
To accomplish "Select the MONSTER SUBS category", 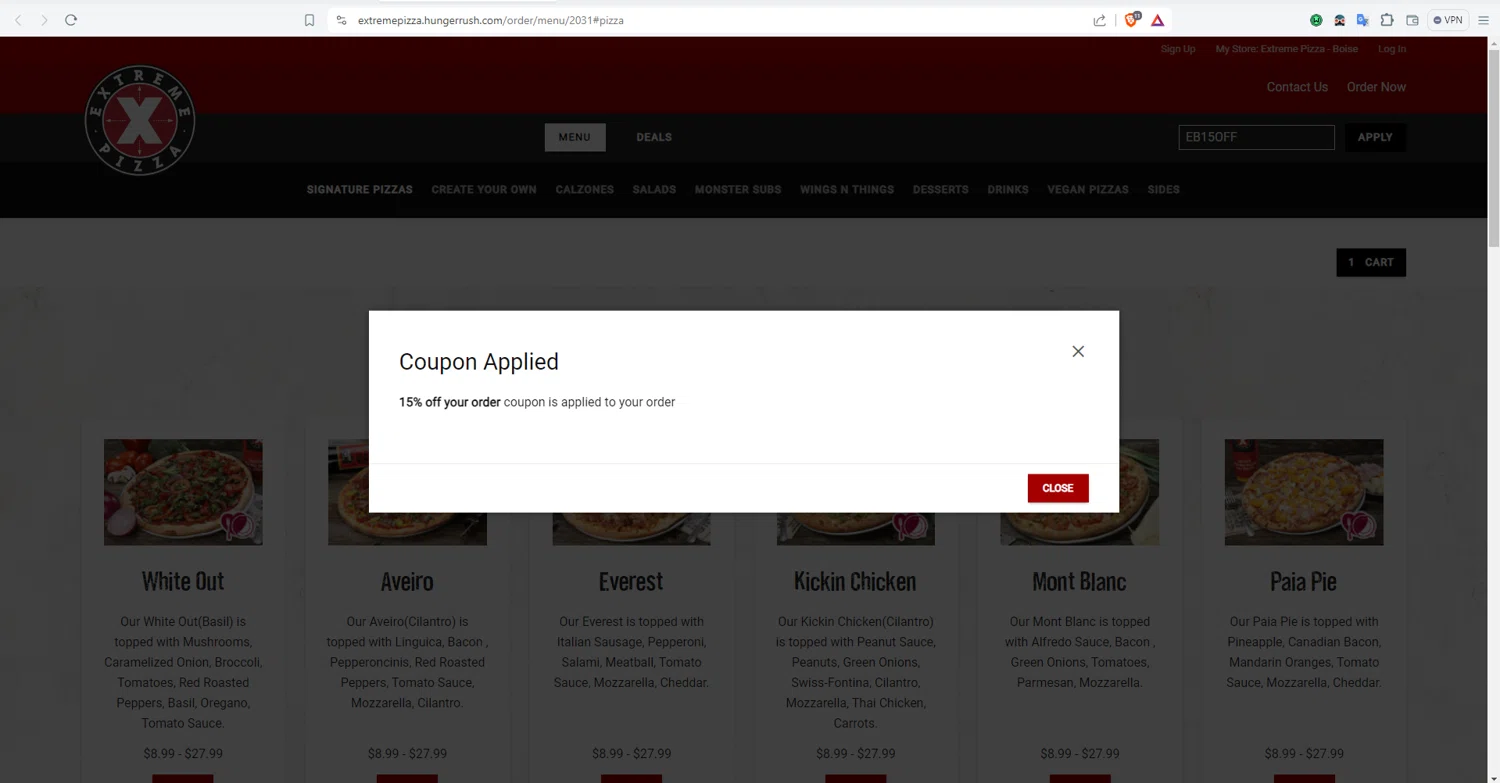I will (x=738, y=189).
